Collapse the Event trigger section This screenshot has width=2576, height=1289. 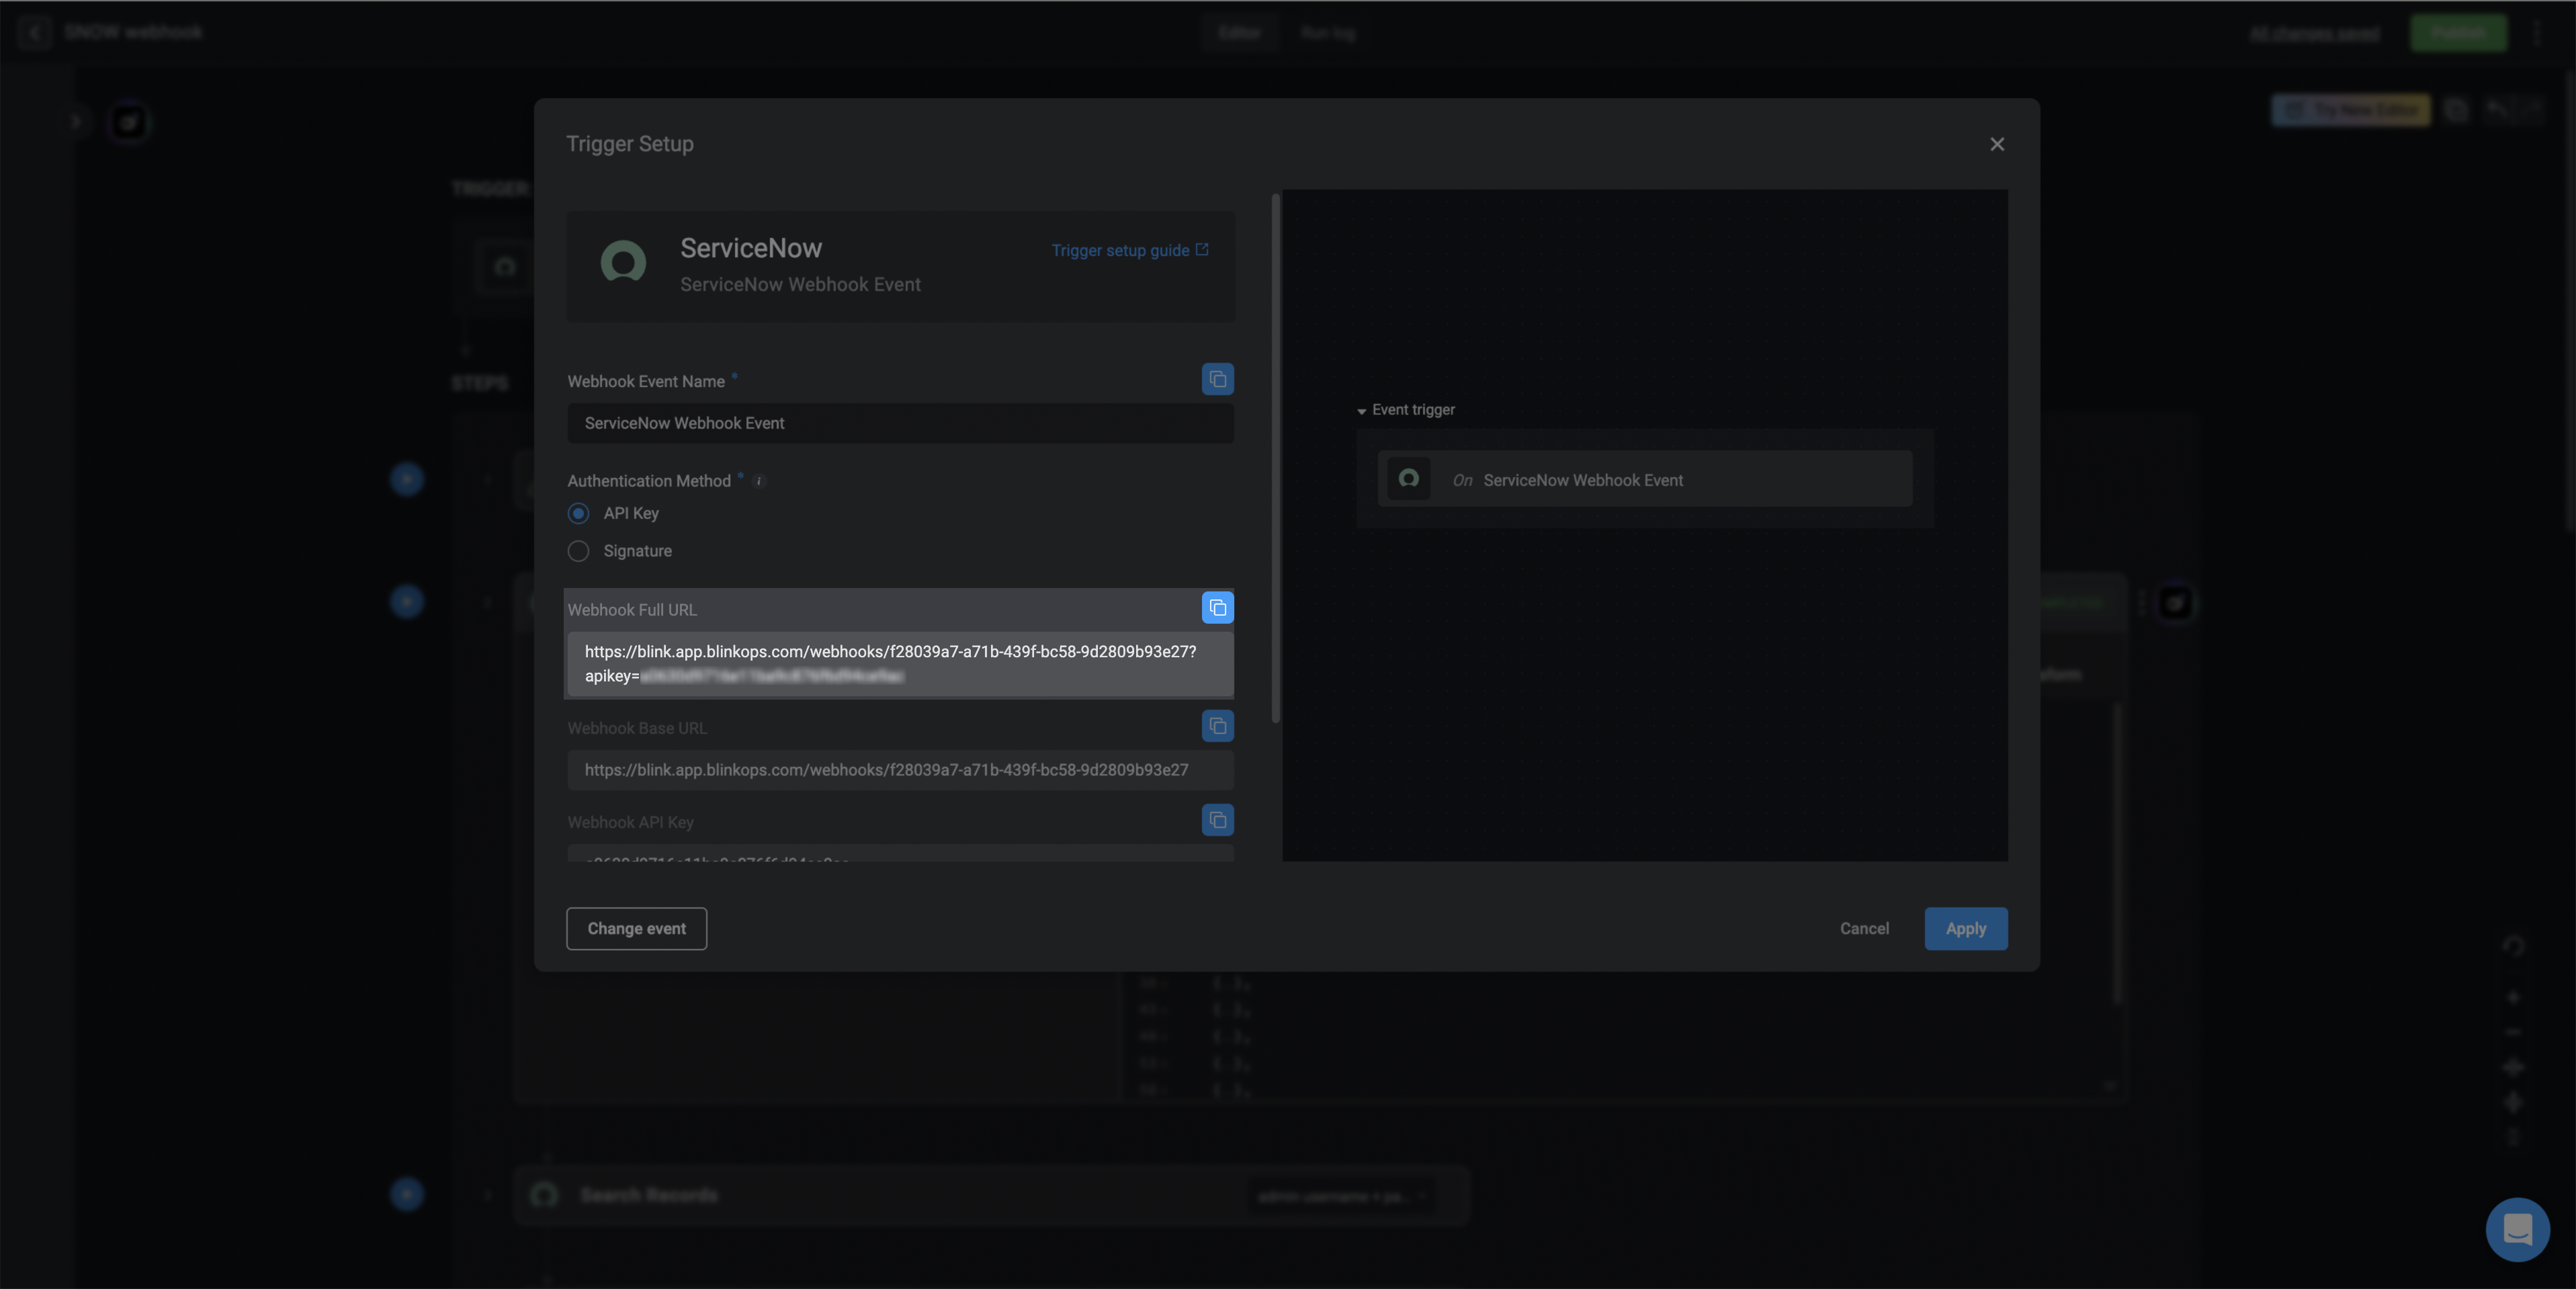click(x=1361, y=411)
